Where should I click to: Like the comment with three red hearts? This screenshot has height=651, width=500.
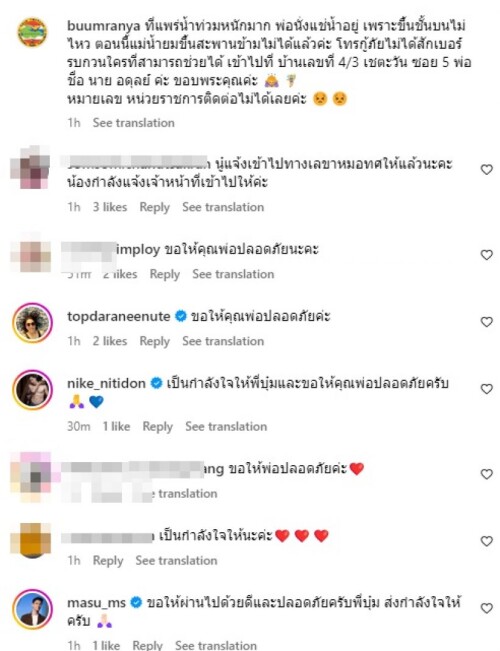(486, 541)
